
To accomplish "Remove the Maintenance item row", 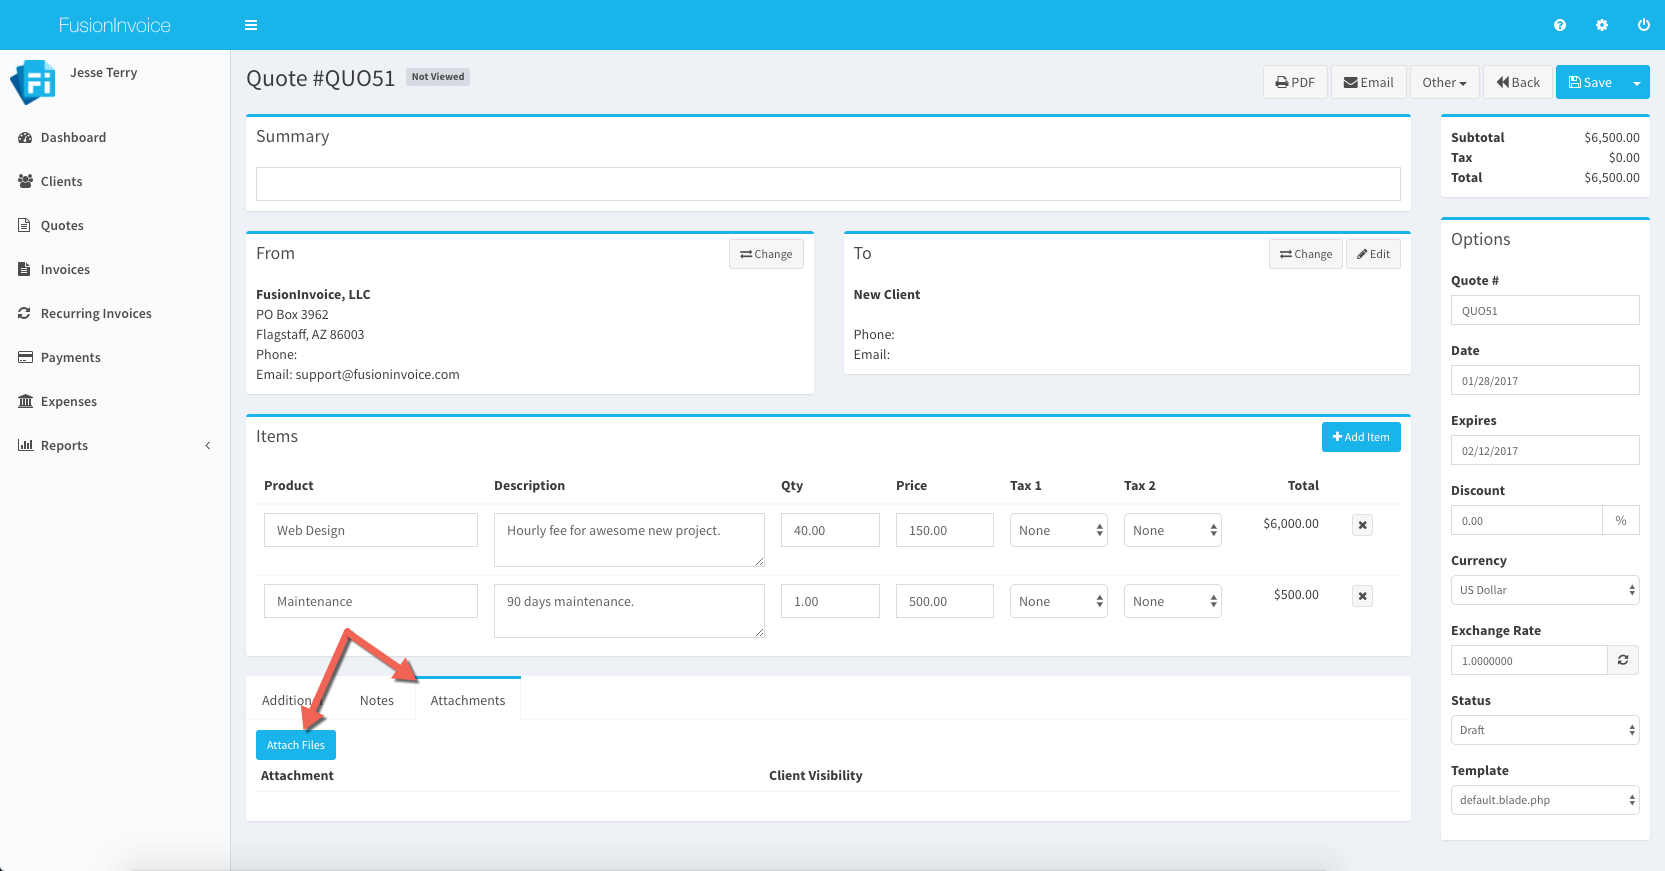I will point(1362,596).
